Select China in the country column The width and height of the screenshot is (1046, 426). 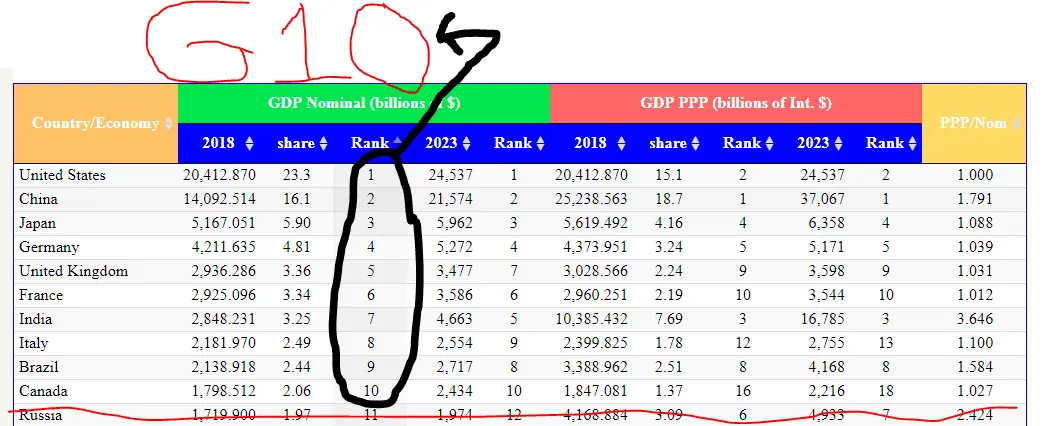pos(38,199)
